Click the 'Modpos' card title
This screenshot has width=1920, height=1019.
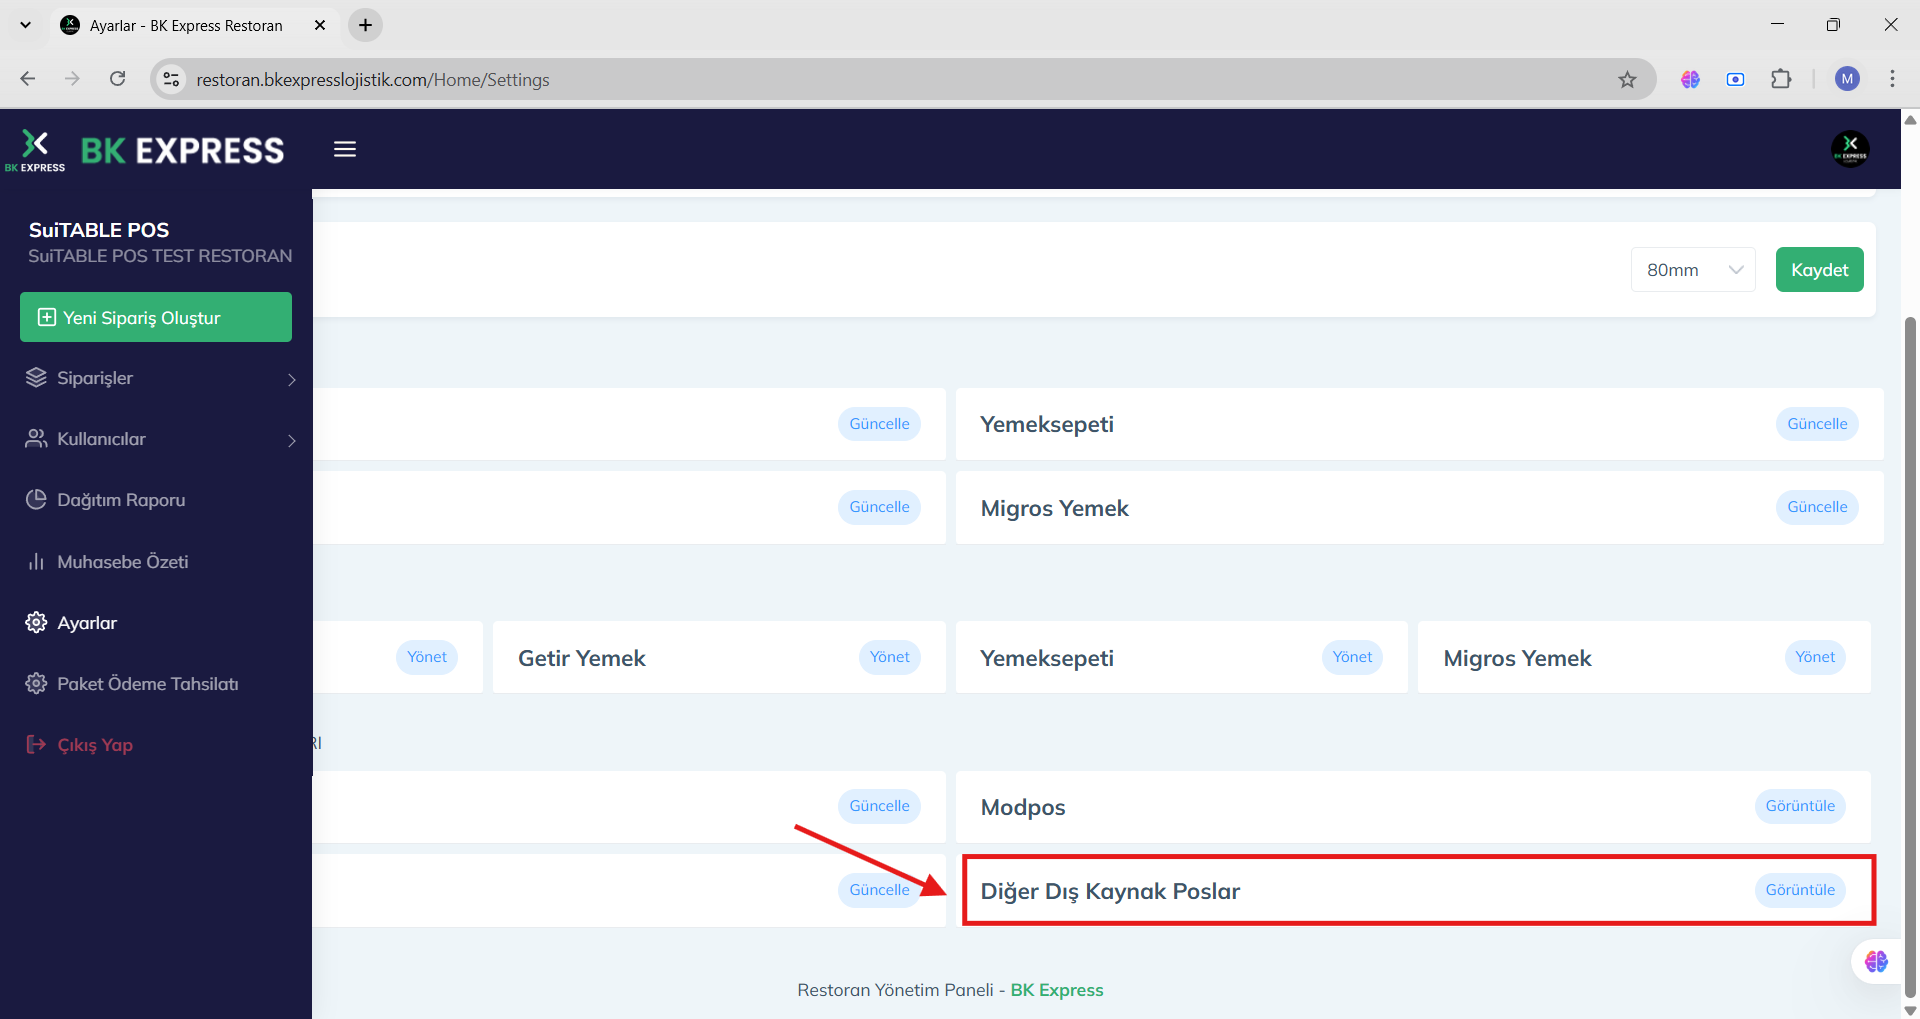click(1023, 807)
